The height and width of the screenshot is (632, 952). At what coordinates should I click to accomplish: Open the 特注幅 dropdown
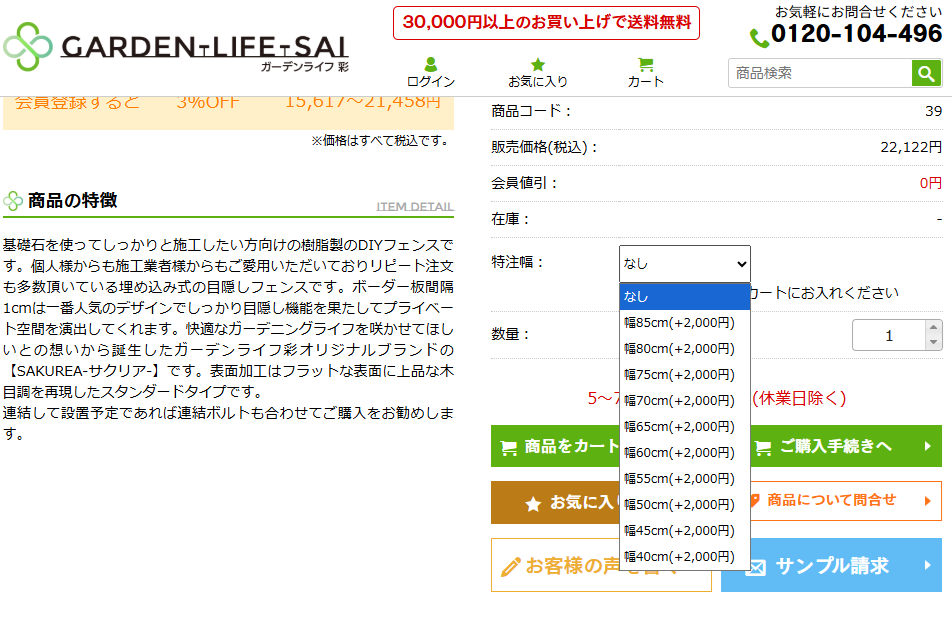pyautogui.click(x=684, y=264)
